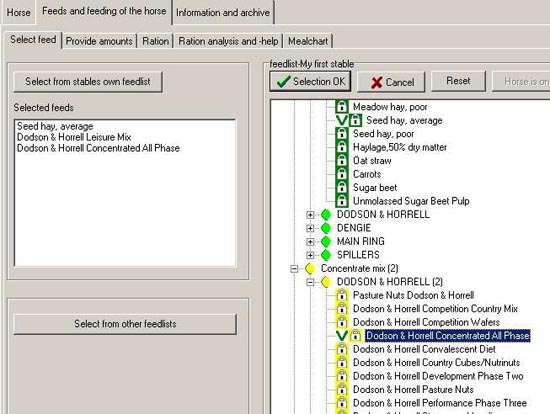Select Dodson & Horrell Competition Country Mix row

tap(435, 309)
